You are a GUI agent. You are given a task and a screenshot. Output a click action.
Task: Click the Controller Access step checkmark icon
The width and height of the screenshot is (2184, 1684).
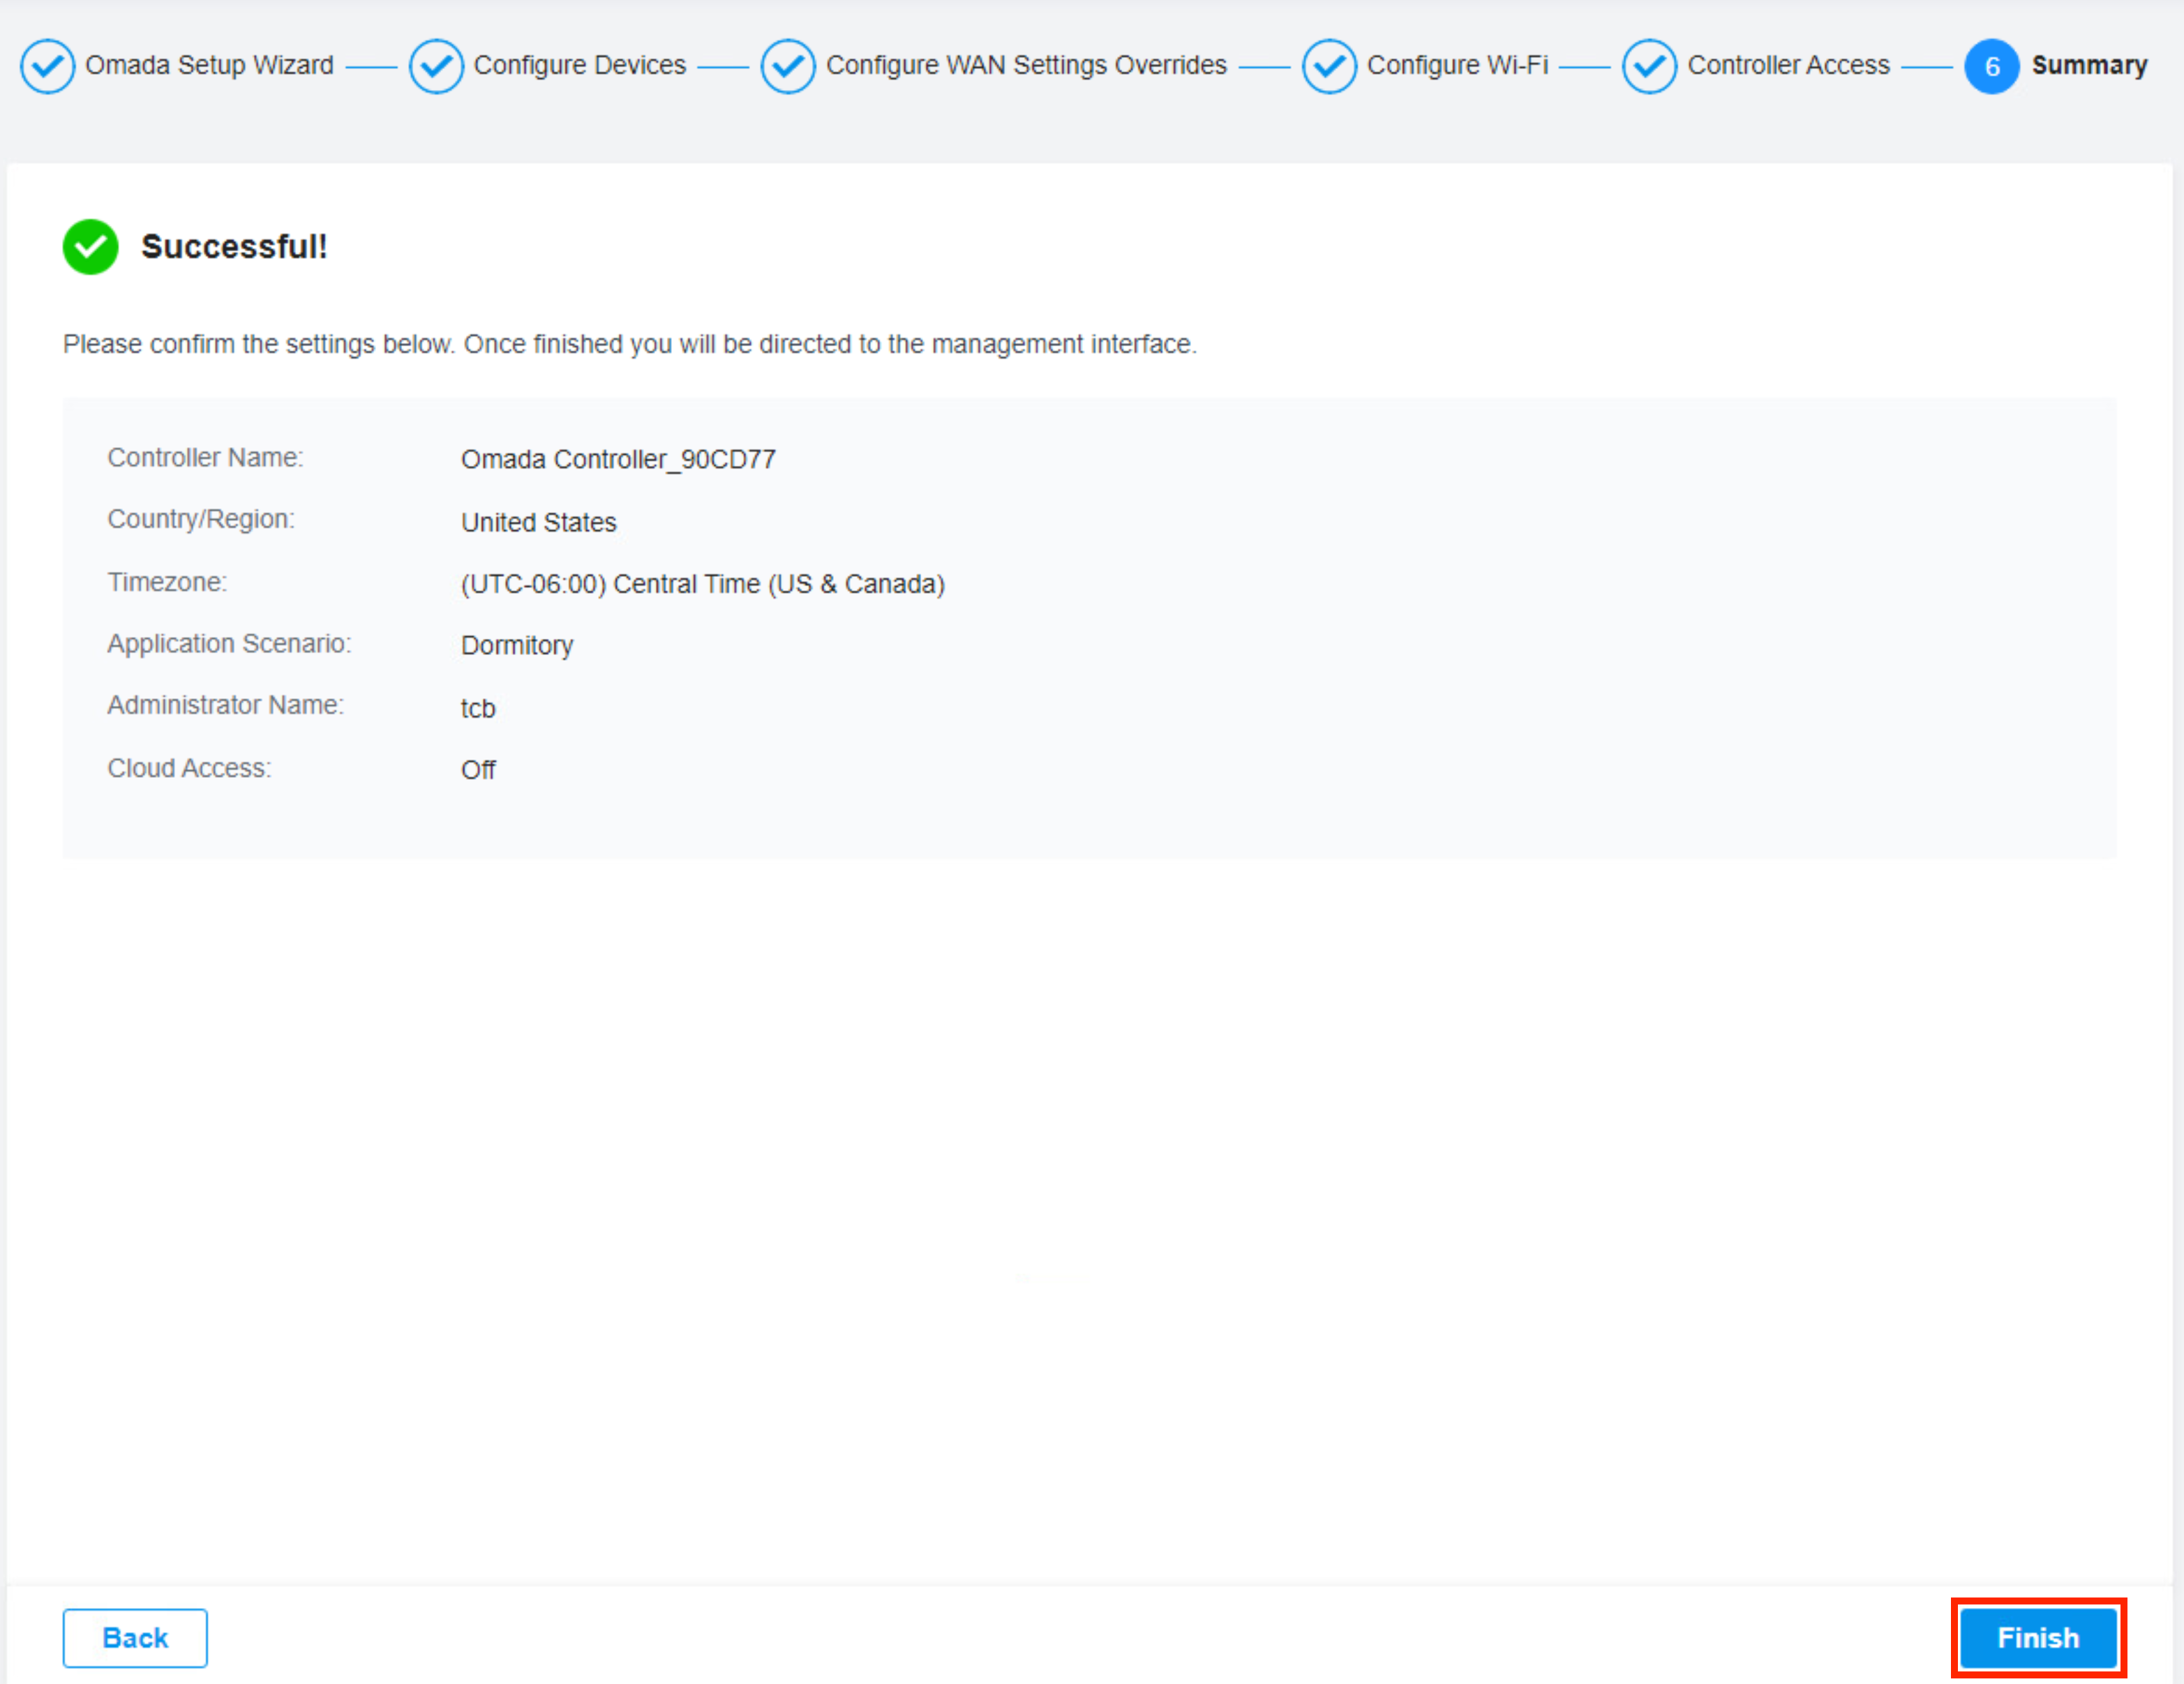pyautogui.click(x=1649, y=66)
